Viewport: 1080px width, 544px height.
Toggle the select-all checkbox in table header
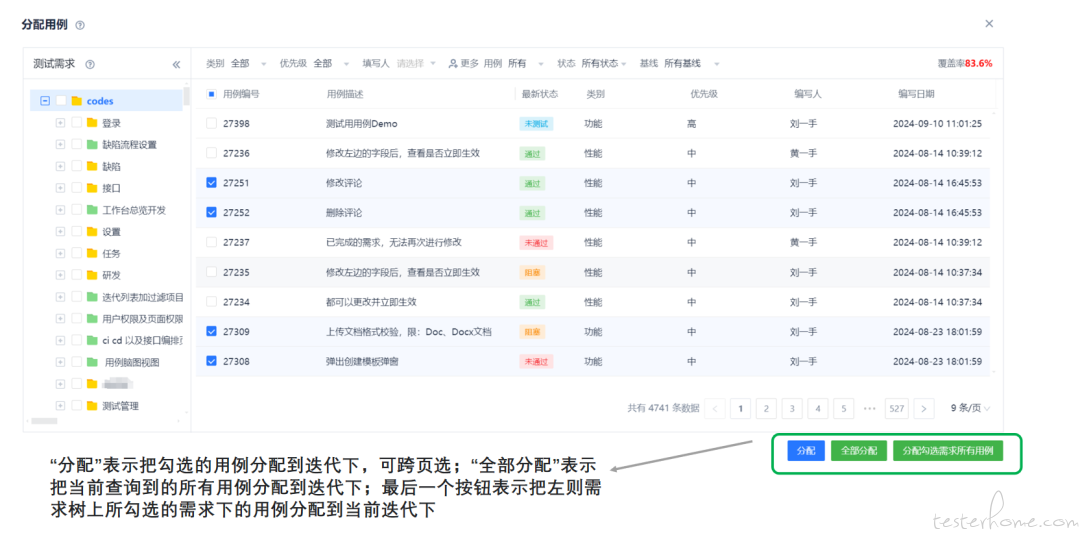click(x=211, y=94)
